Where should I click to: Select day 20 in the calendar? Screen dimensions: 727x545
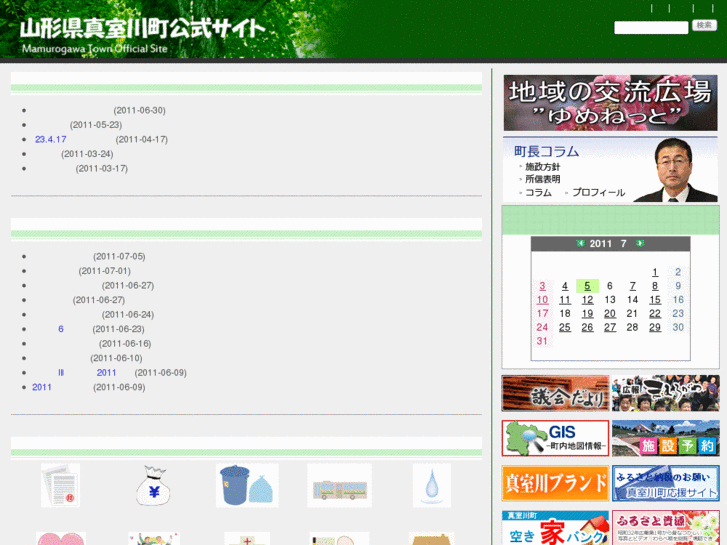tap(610, 314)
